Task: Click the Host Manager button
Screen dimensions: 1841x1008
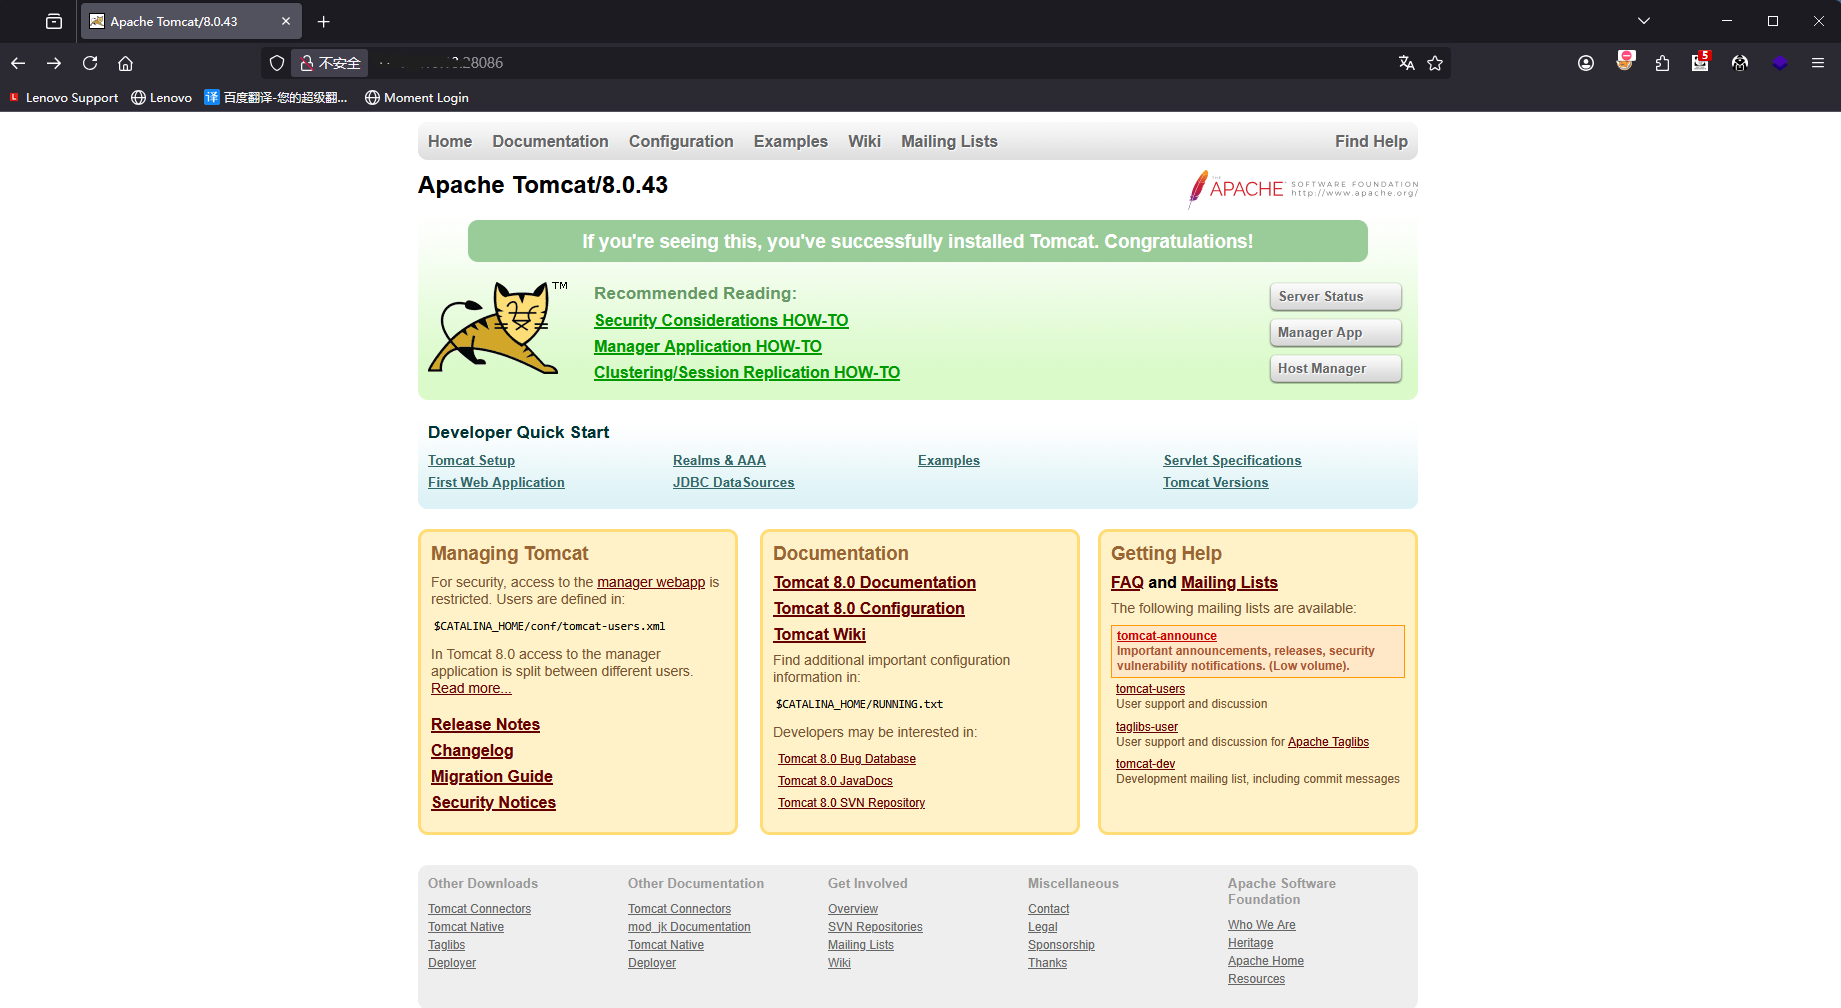Action: [x=1336, y=369]
